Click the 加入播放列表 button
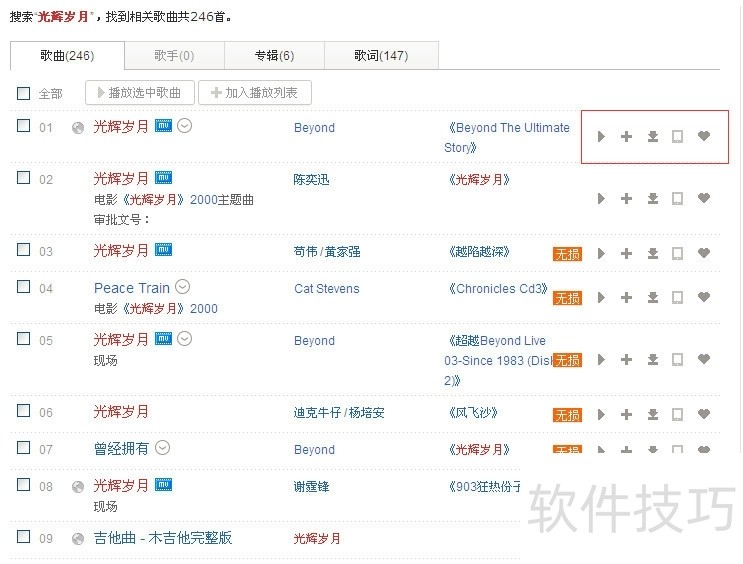This screenshot has width=743, height=564. click(x=255, y=92)
